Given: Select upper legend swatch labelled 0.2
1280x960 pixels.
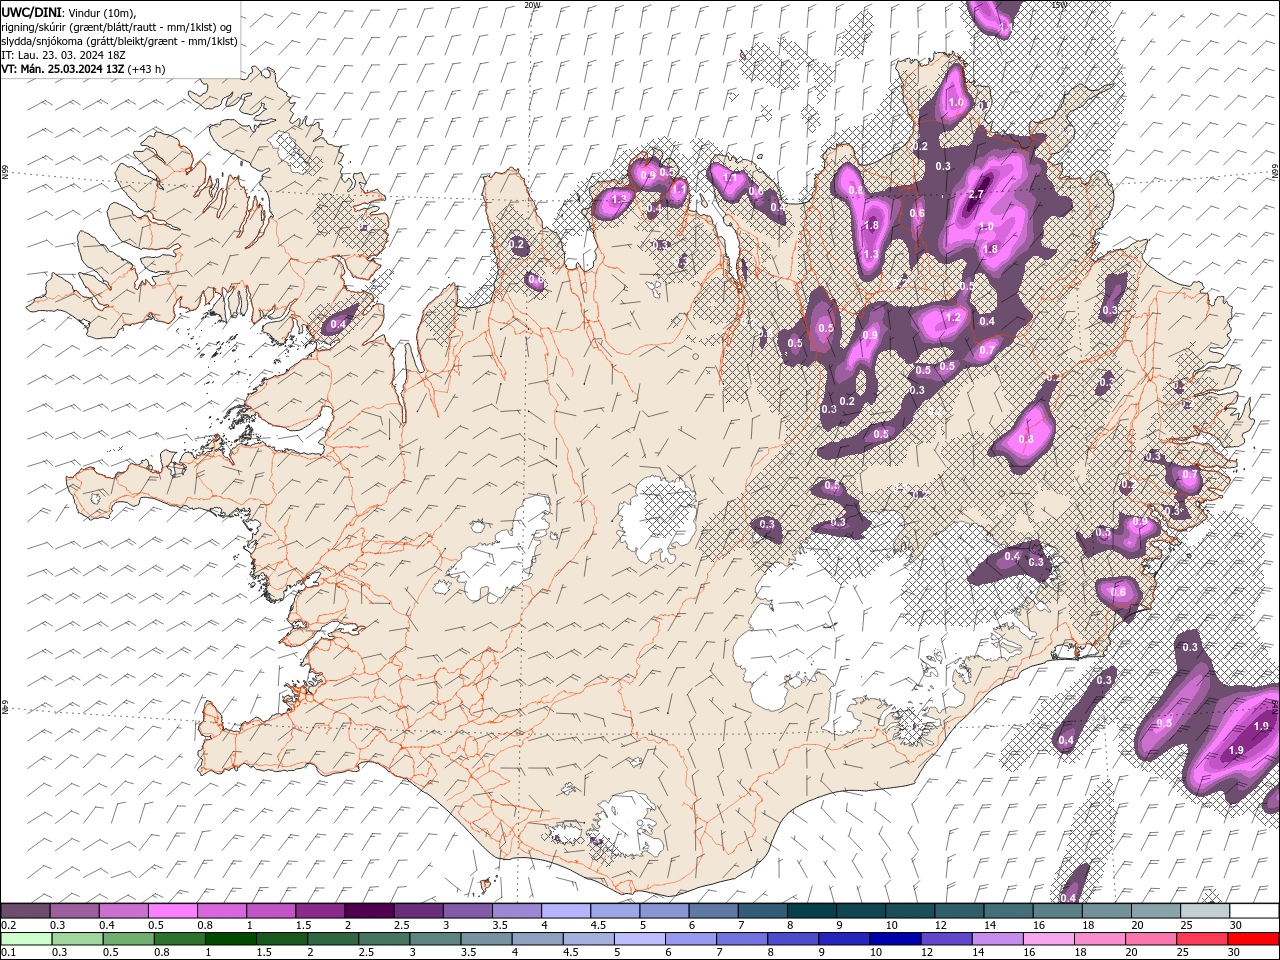Looking at the screenshot, I should pyautogui.click(x=25, y=911).
